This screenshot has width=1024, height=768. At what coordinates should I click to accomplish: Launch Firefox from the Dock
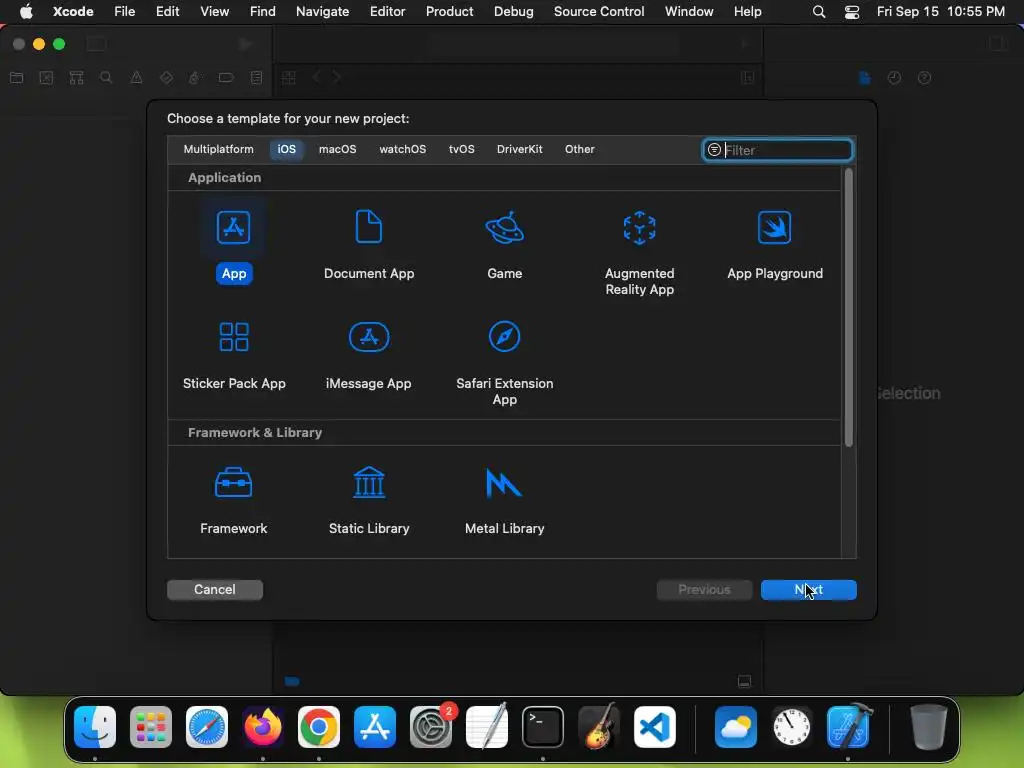tap(263, 727)
